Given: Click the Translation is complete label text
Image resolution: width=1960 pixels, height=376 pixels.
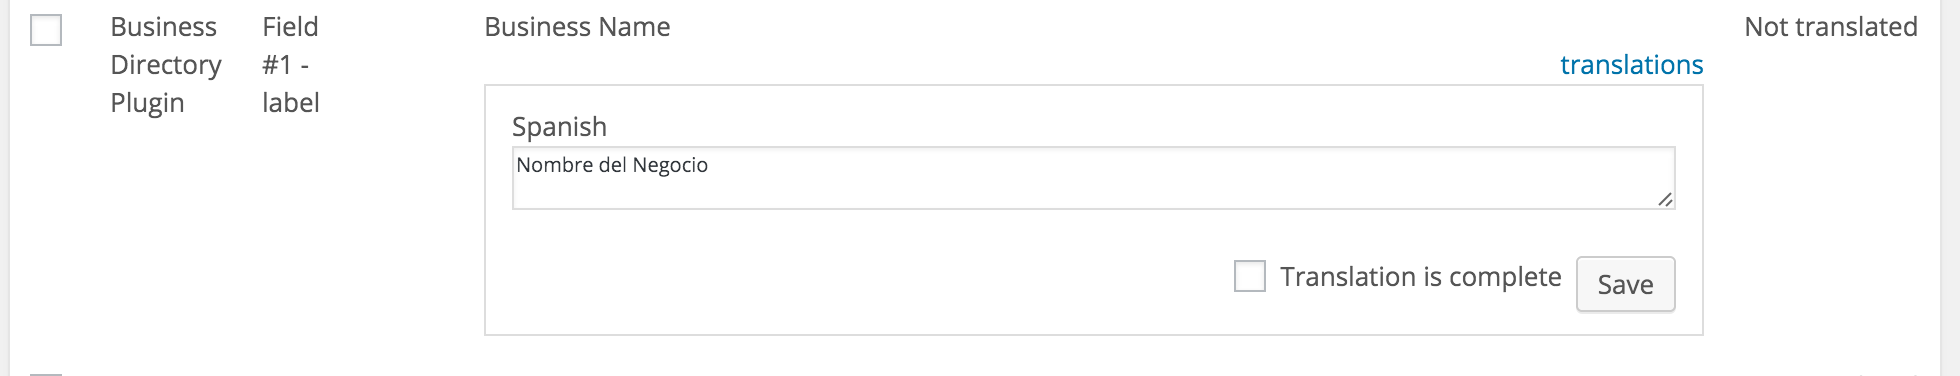Looking at the screenshot, I should pyautogui.click(x=1420, y=277).
